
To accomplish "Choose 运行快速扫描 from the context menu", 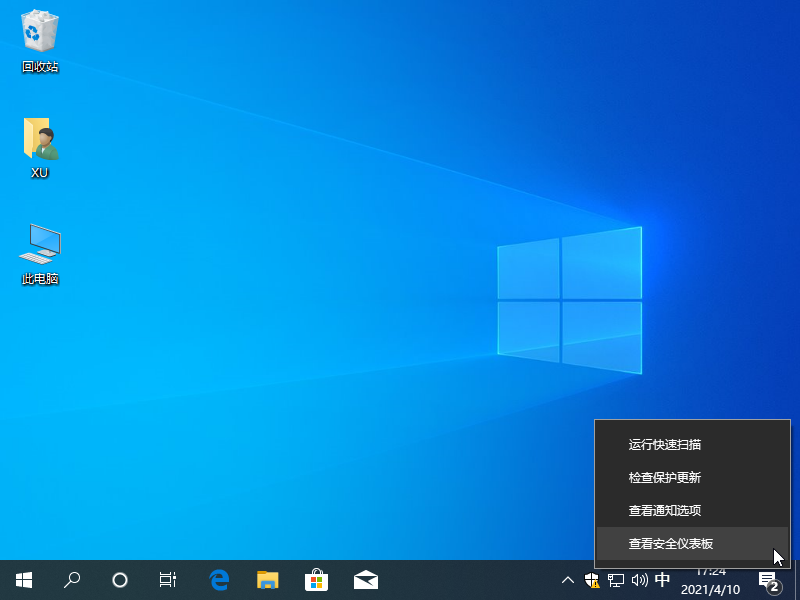I will (665, 445).
